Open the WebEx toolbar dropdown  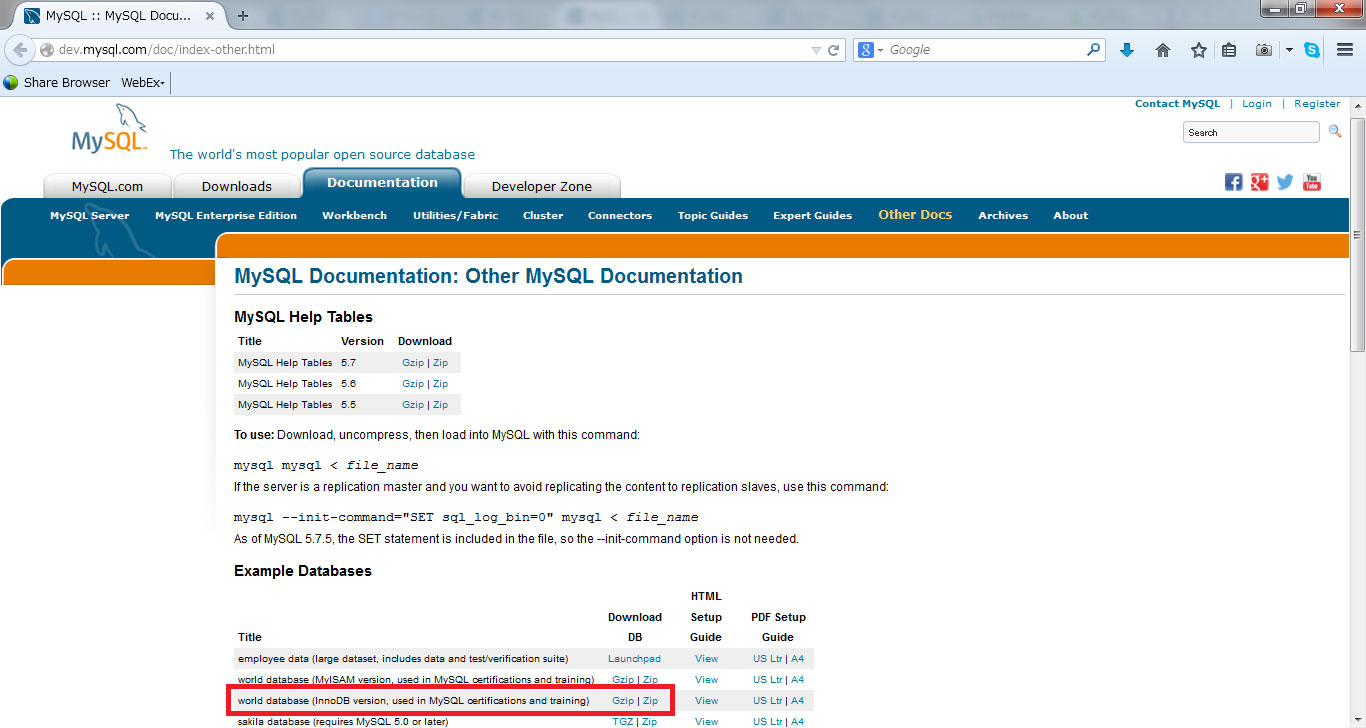point(143,82)
